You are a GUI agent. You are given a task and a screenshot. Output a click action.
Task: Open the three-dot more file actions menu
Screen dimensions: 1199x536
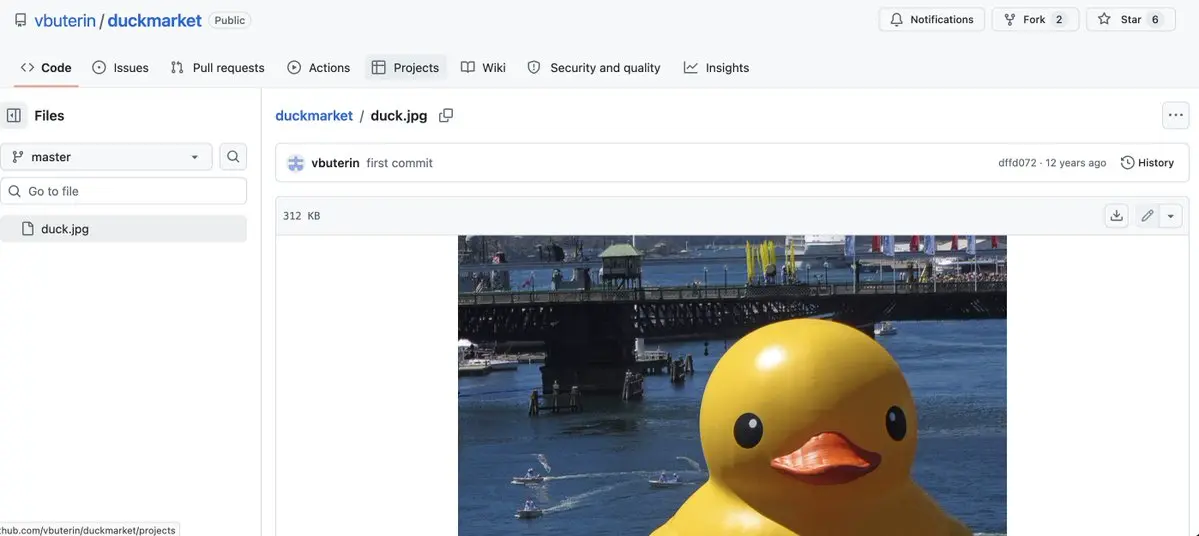(1175, 115)
